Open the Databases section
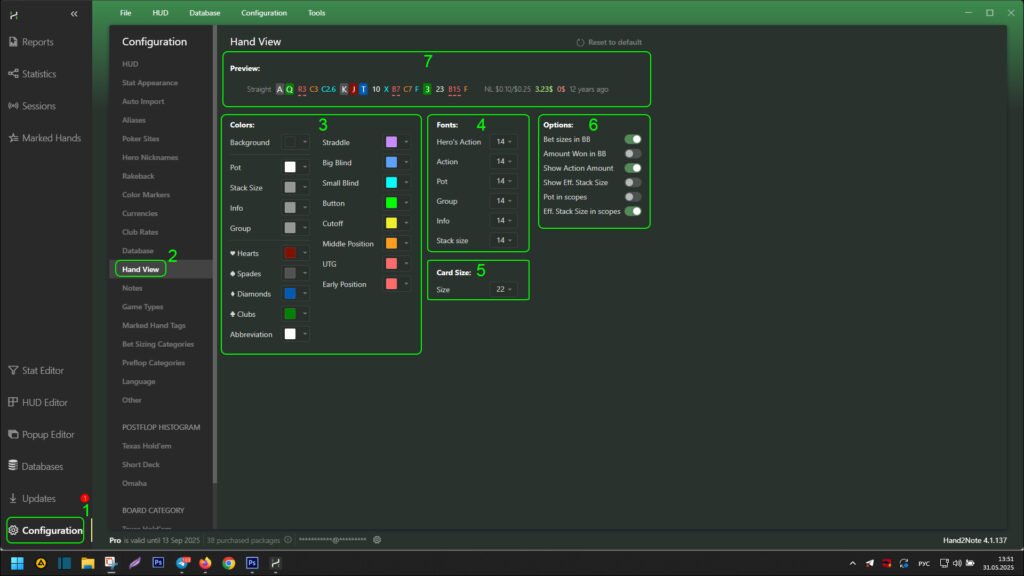Screen dimensions: 1024x576 click(x=42, y=466)
